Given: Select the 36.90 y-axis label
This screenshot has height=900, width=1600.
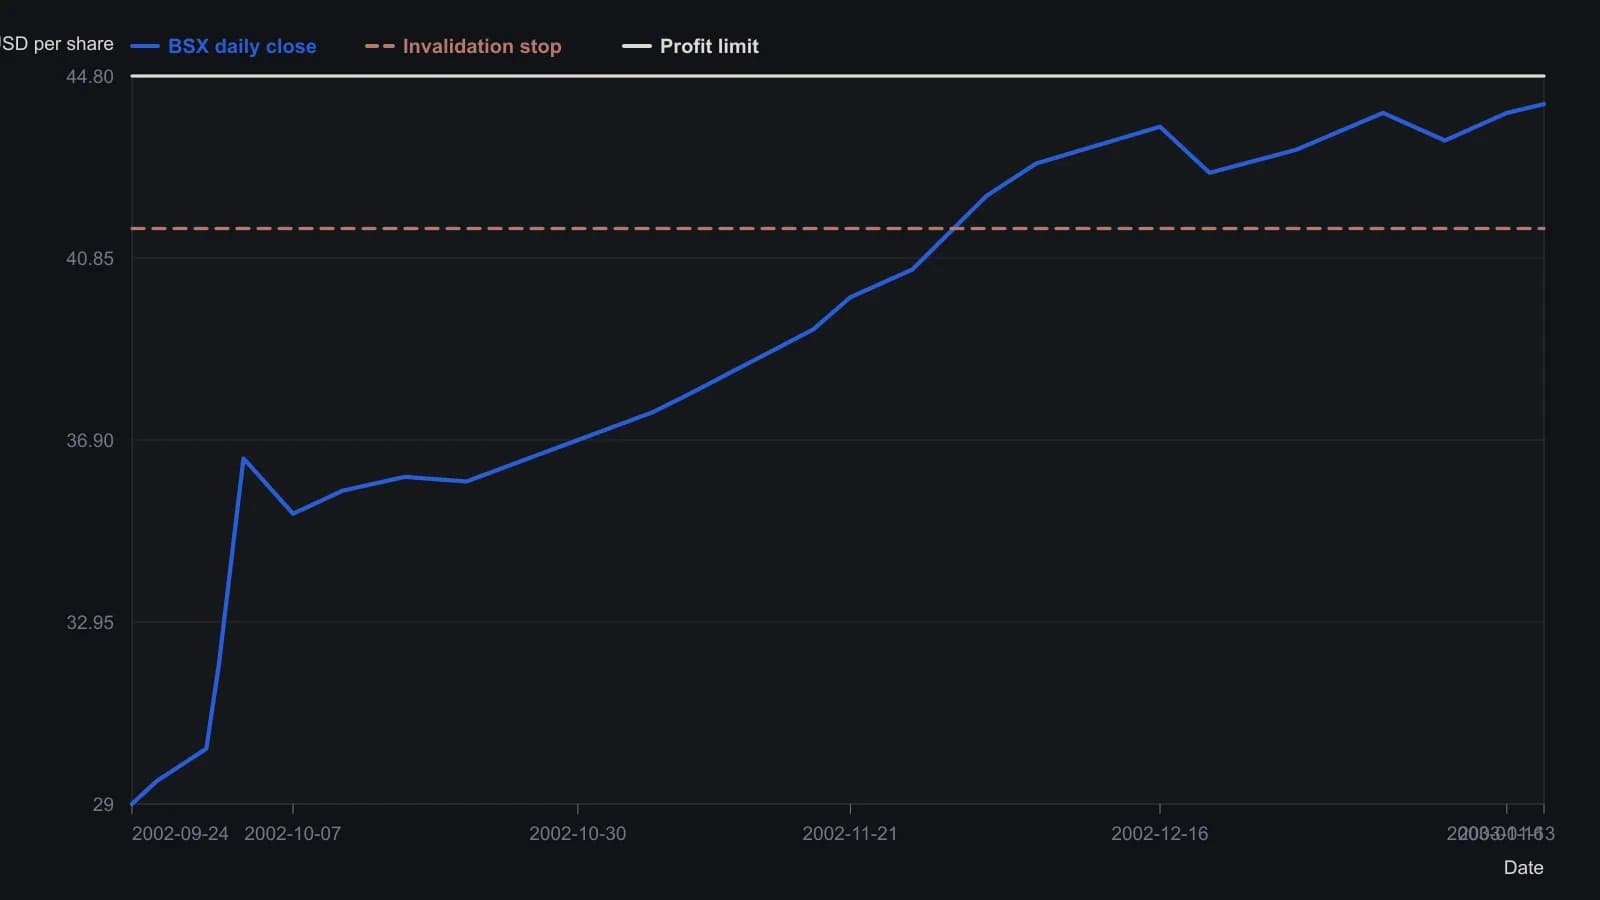Looking at the screenshot, I should pyautogui.click(x=90, y=440).
